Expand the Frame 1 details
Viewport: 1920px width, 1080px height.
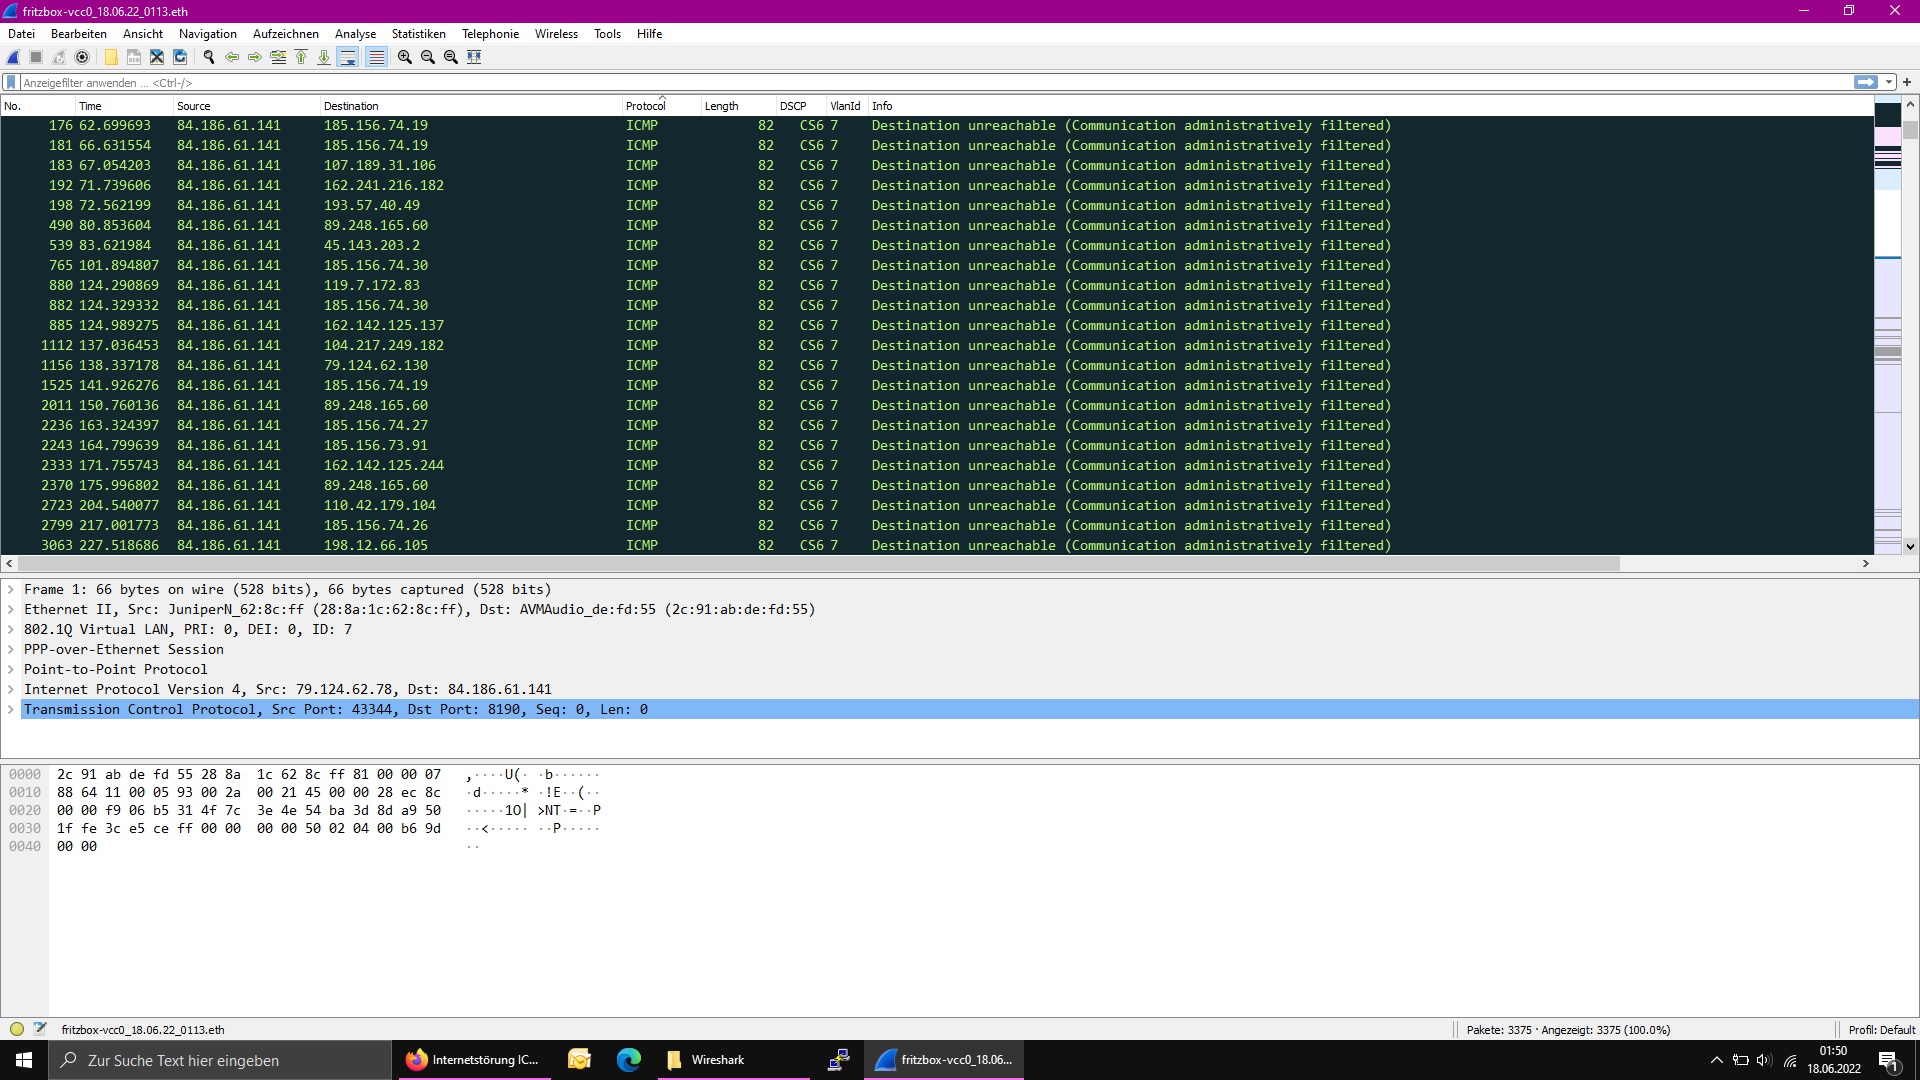point(11,590)
